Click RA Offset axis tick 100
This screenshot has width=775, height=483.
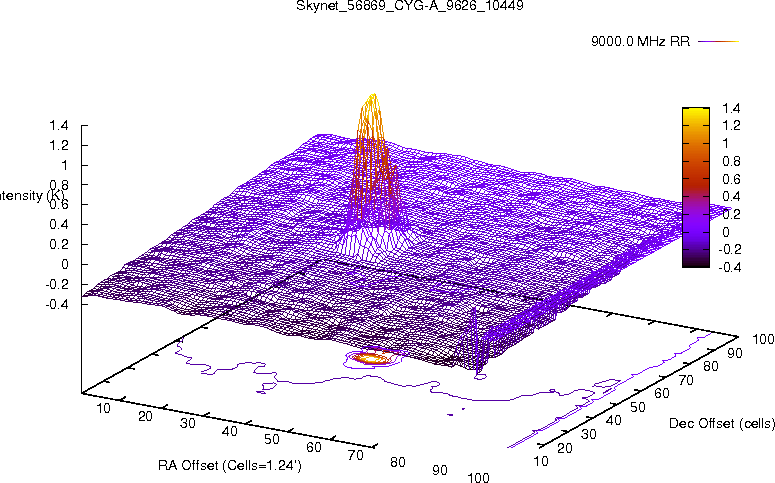[478, 477]
